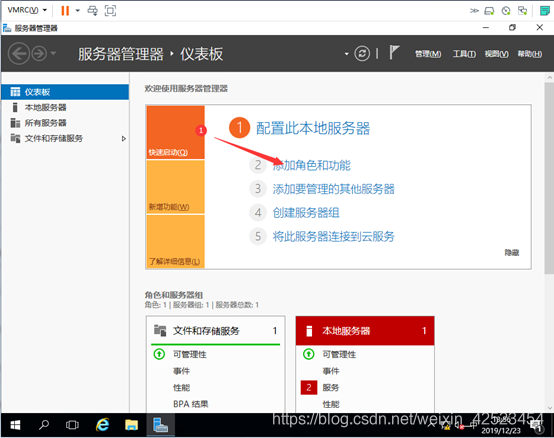This screenshot has height=438, width=554.
Task: Click 服务 alert row in 本地服务器 tile
Action: [x=331, y=387]
